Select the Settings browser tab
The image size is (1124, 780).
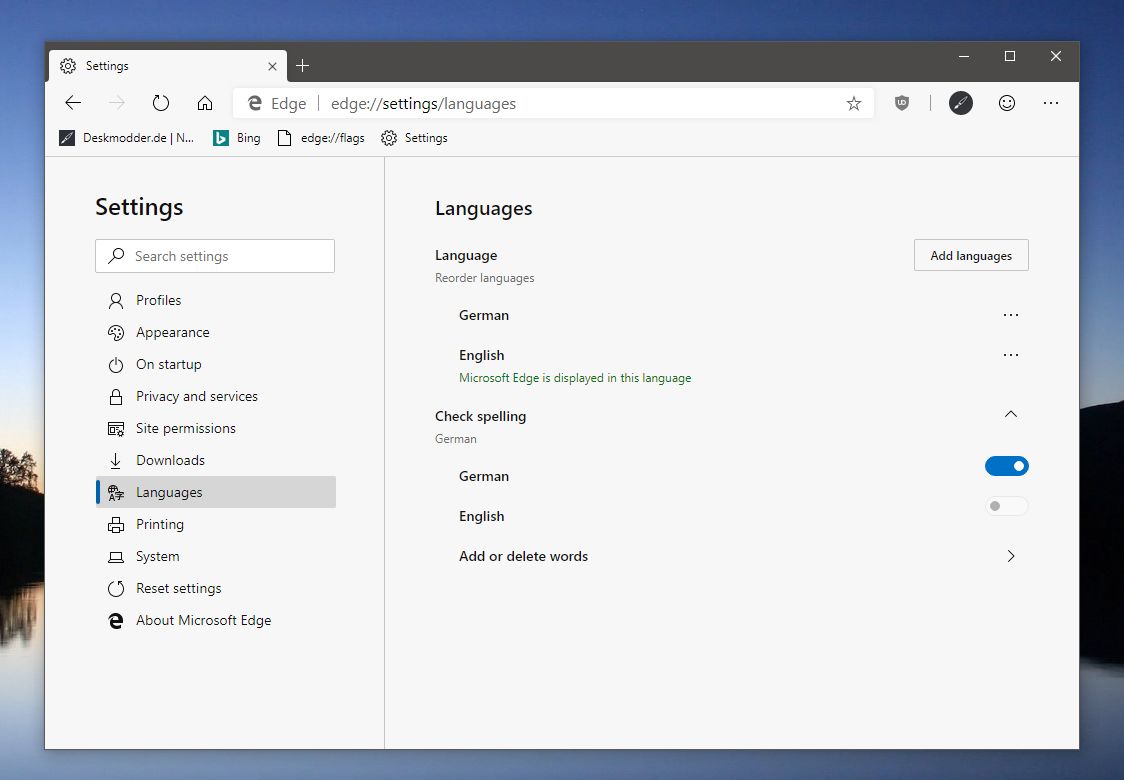tap(168, 66)
